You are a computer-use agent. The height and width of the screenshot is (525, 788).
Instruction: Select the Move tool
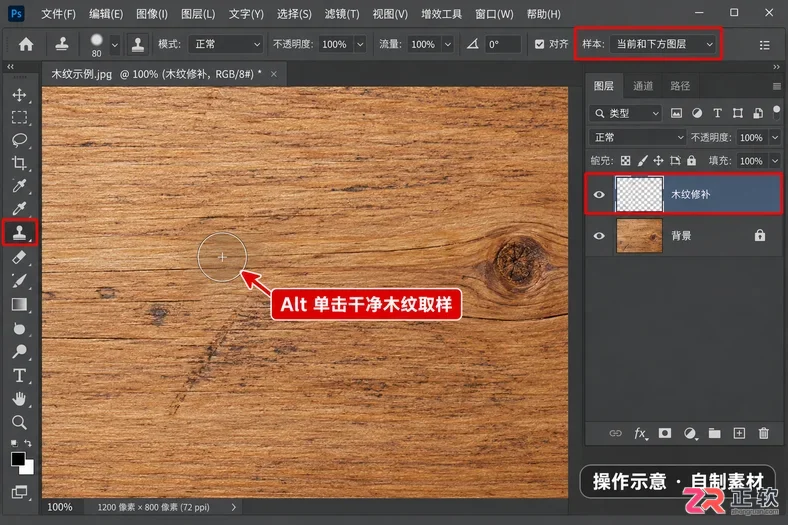point(19,94)
